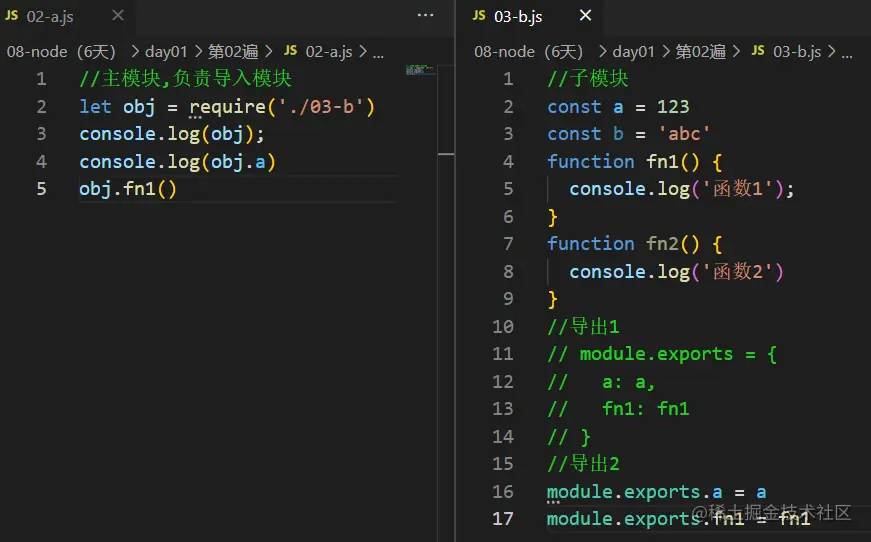Click line number 5 in 02-a.js
Screen dimensions: 871x542
click(42, 189)
